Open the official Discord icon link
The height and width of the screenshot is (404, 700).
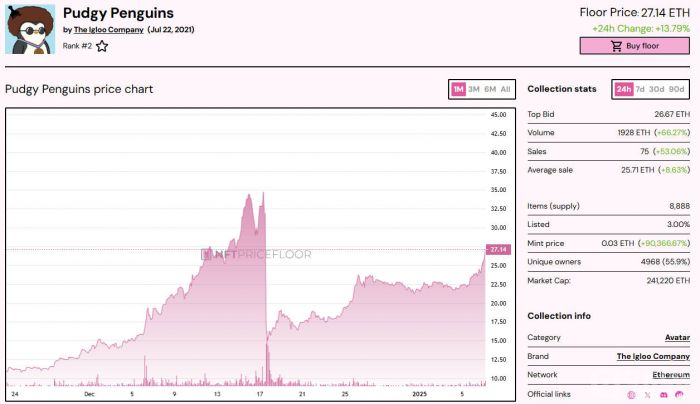pos(663,395)
